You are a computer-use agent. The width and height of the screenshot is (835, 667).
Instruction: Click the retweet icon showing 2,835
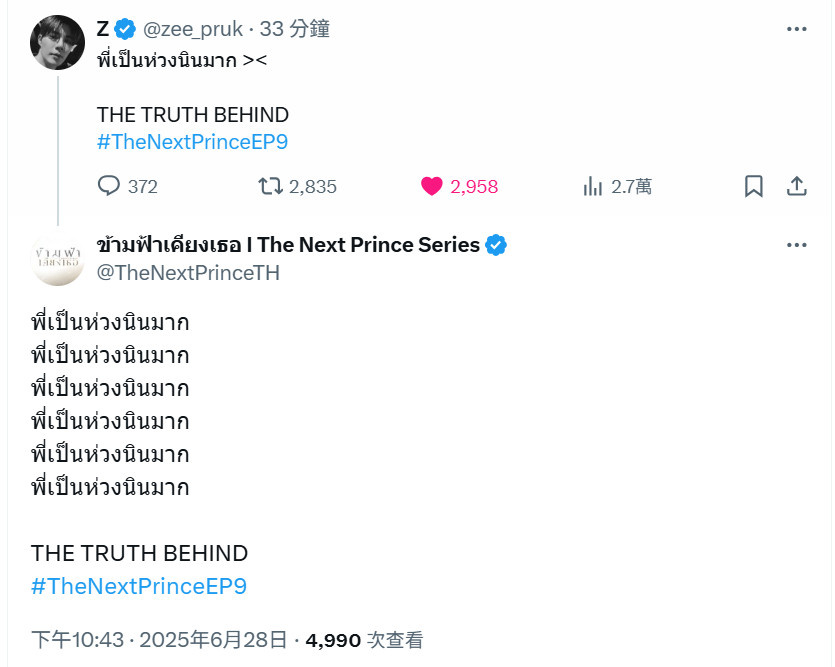(x=270, y=186)
